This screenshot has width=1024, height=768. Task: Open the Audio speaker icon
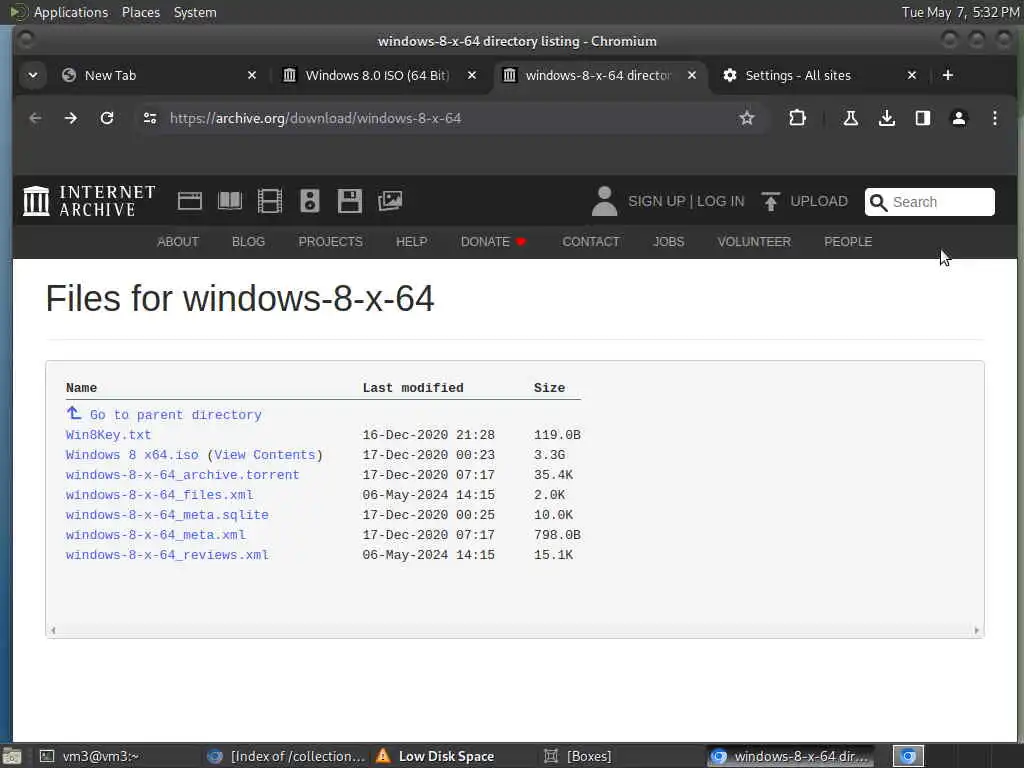click(x=310, y=201)
